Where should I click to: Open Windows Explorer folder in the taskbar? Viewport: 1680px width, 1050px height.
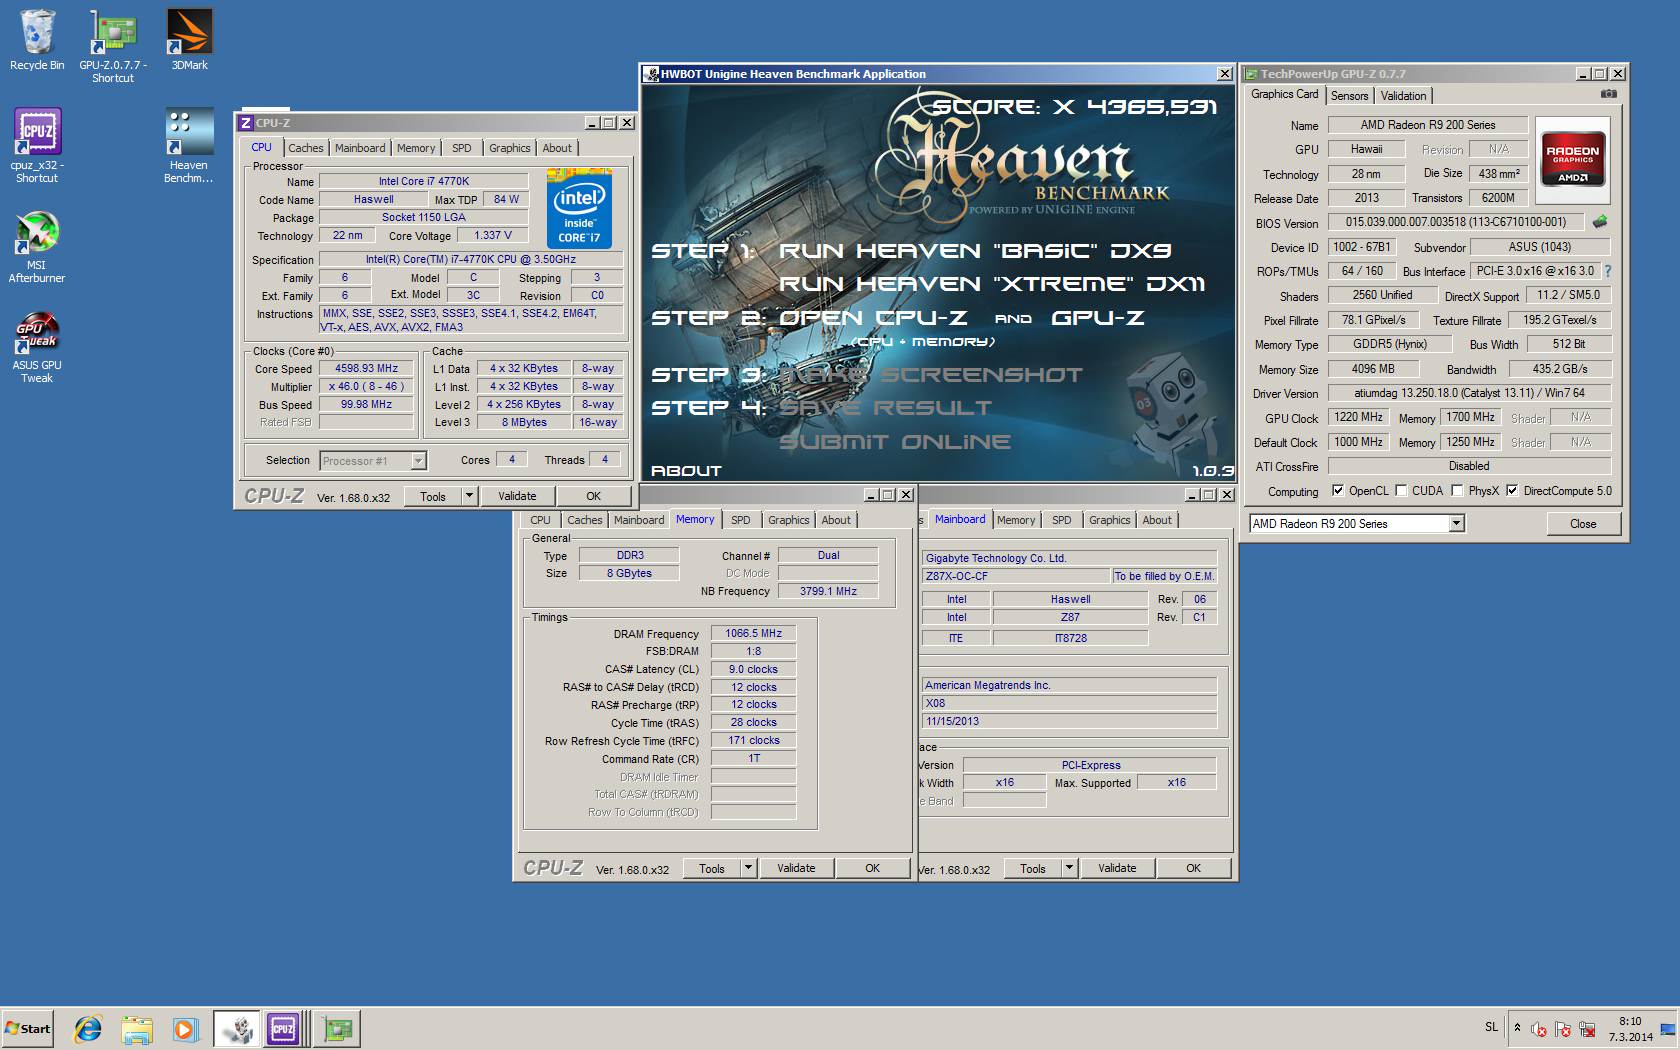pyautogui.click(x=137, y=1028)
